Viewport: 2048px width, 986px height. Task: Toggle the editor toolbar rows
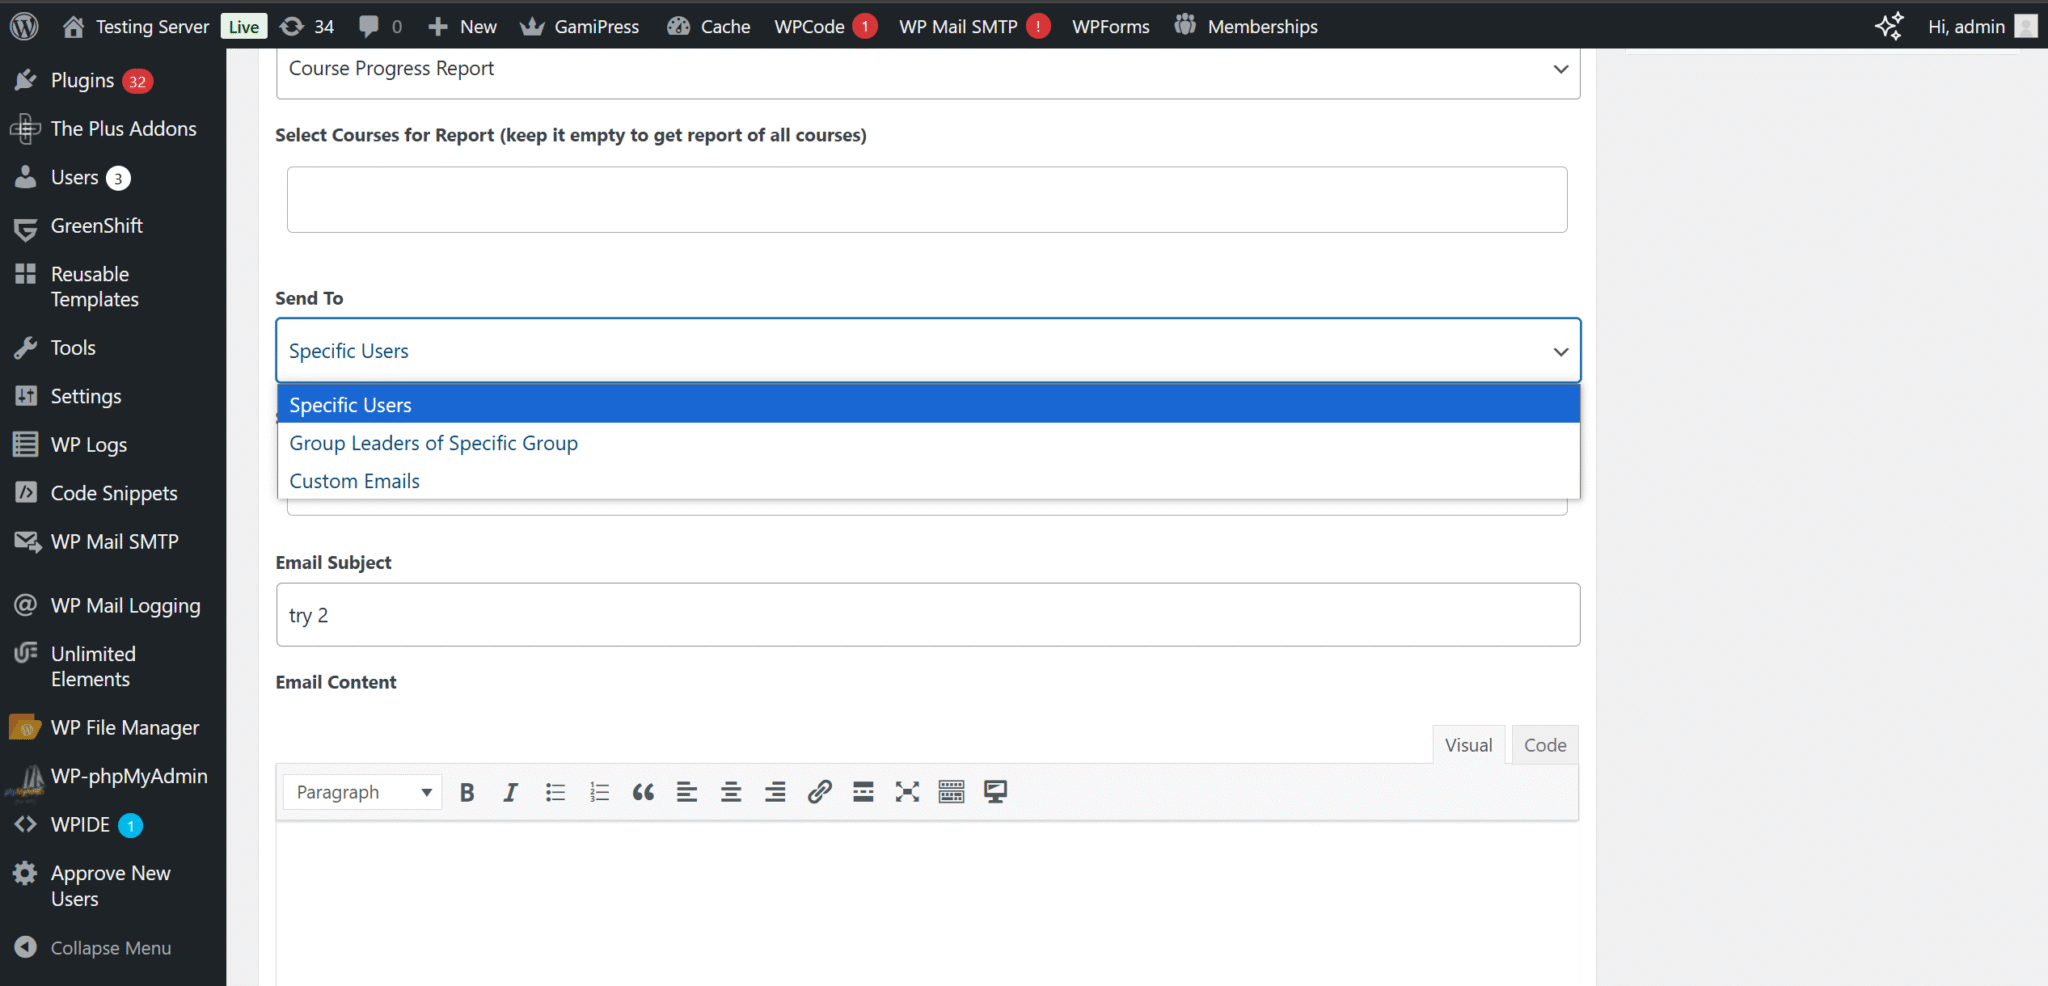[x=951, y=793]
